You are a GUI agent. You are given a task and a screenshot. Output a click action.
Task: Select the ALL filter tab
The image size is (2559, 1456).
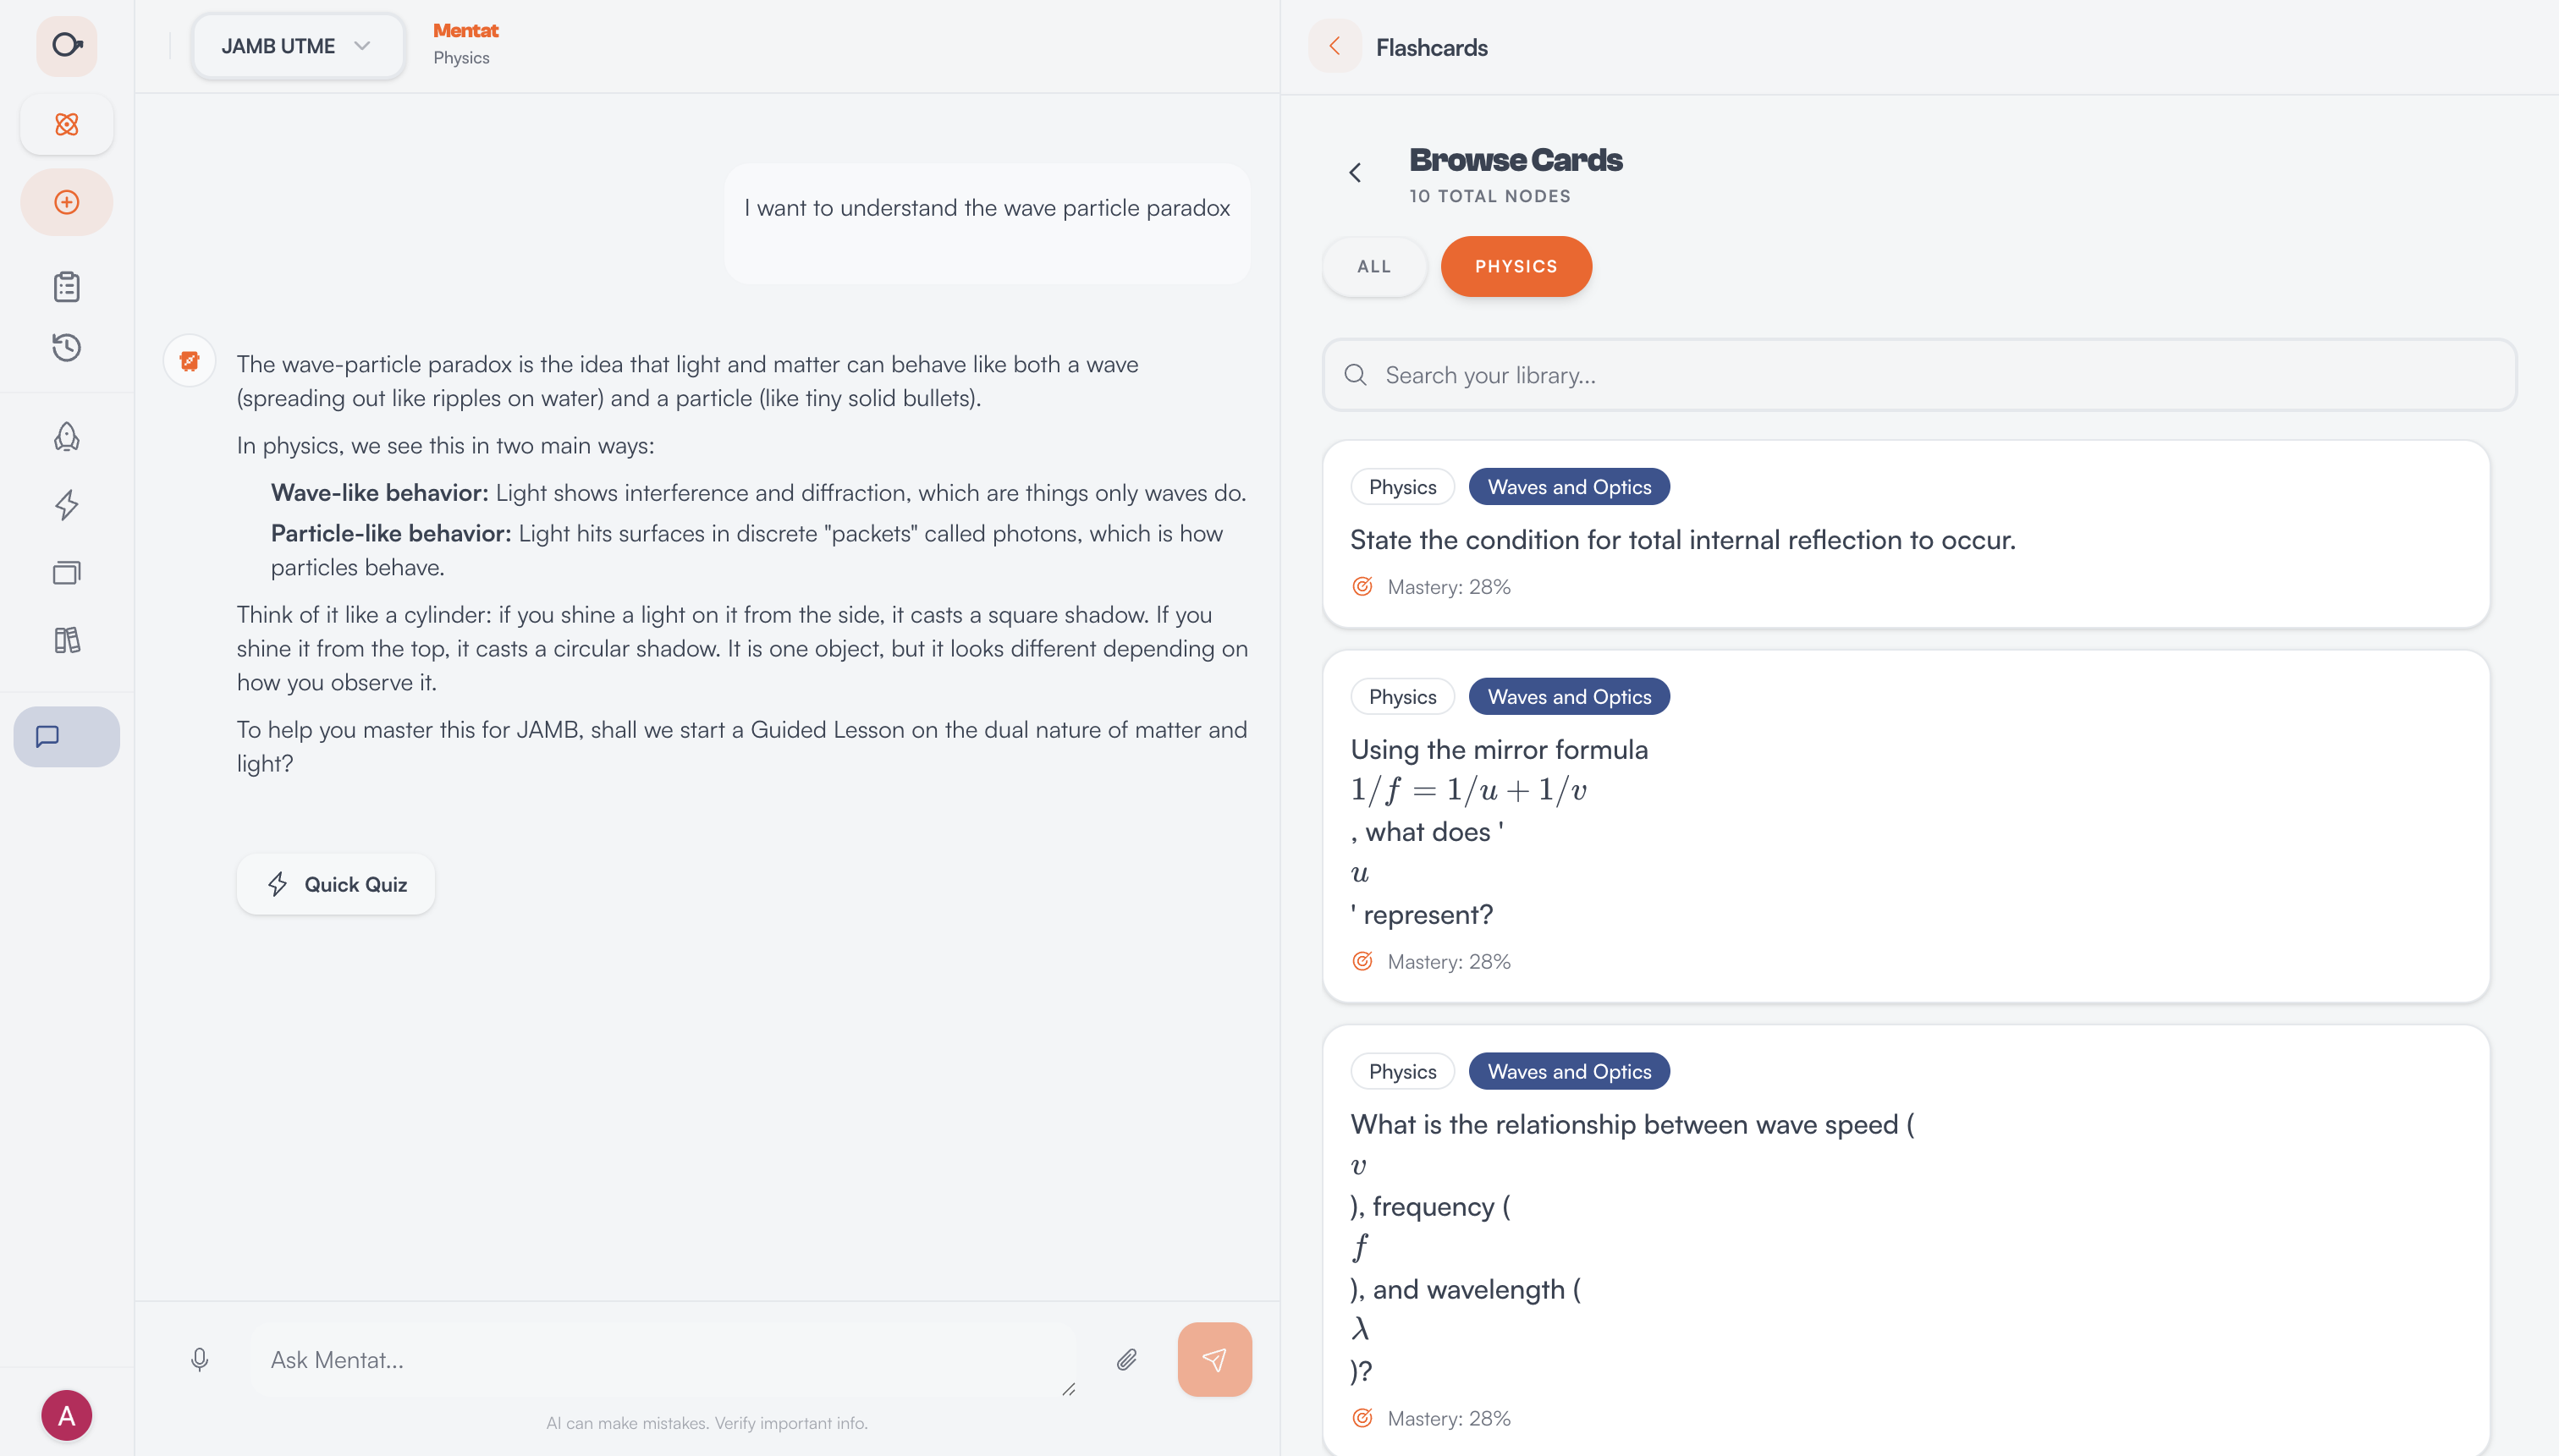1374,266
